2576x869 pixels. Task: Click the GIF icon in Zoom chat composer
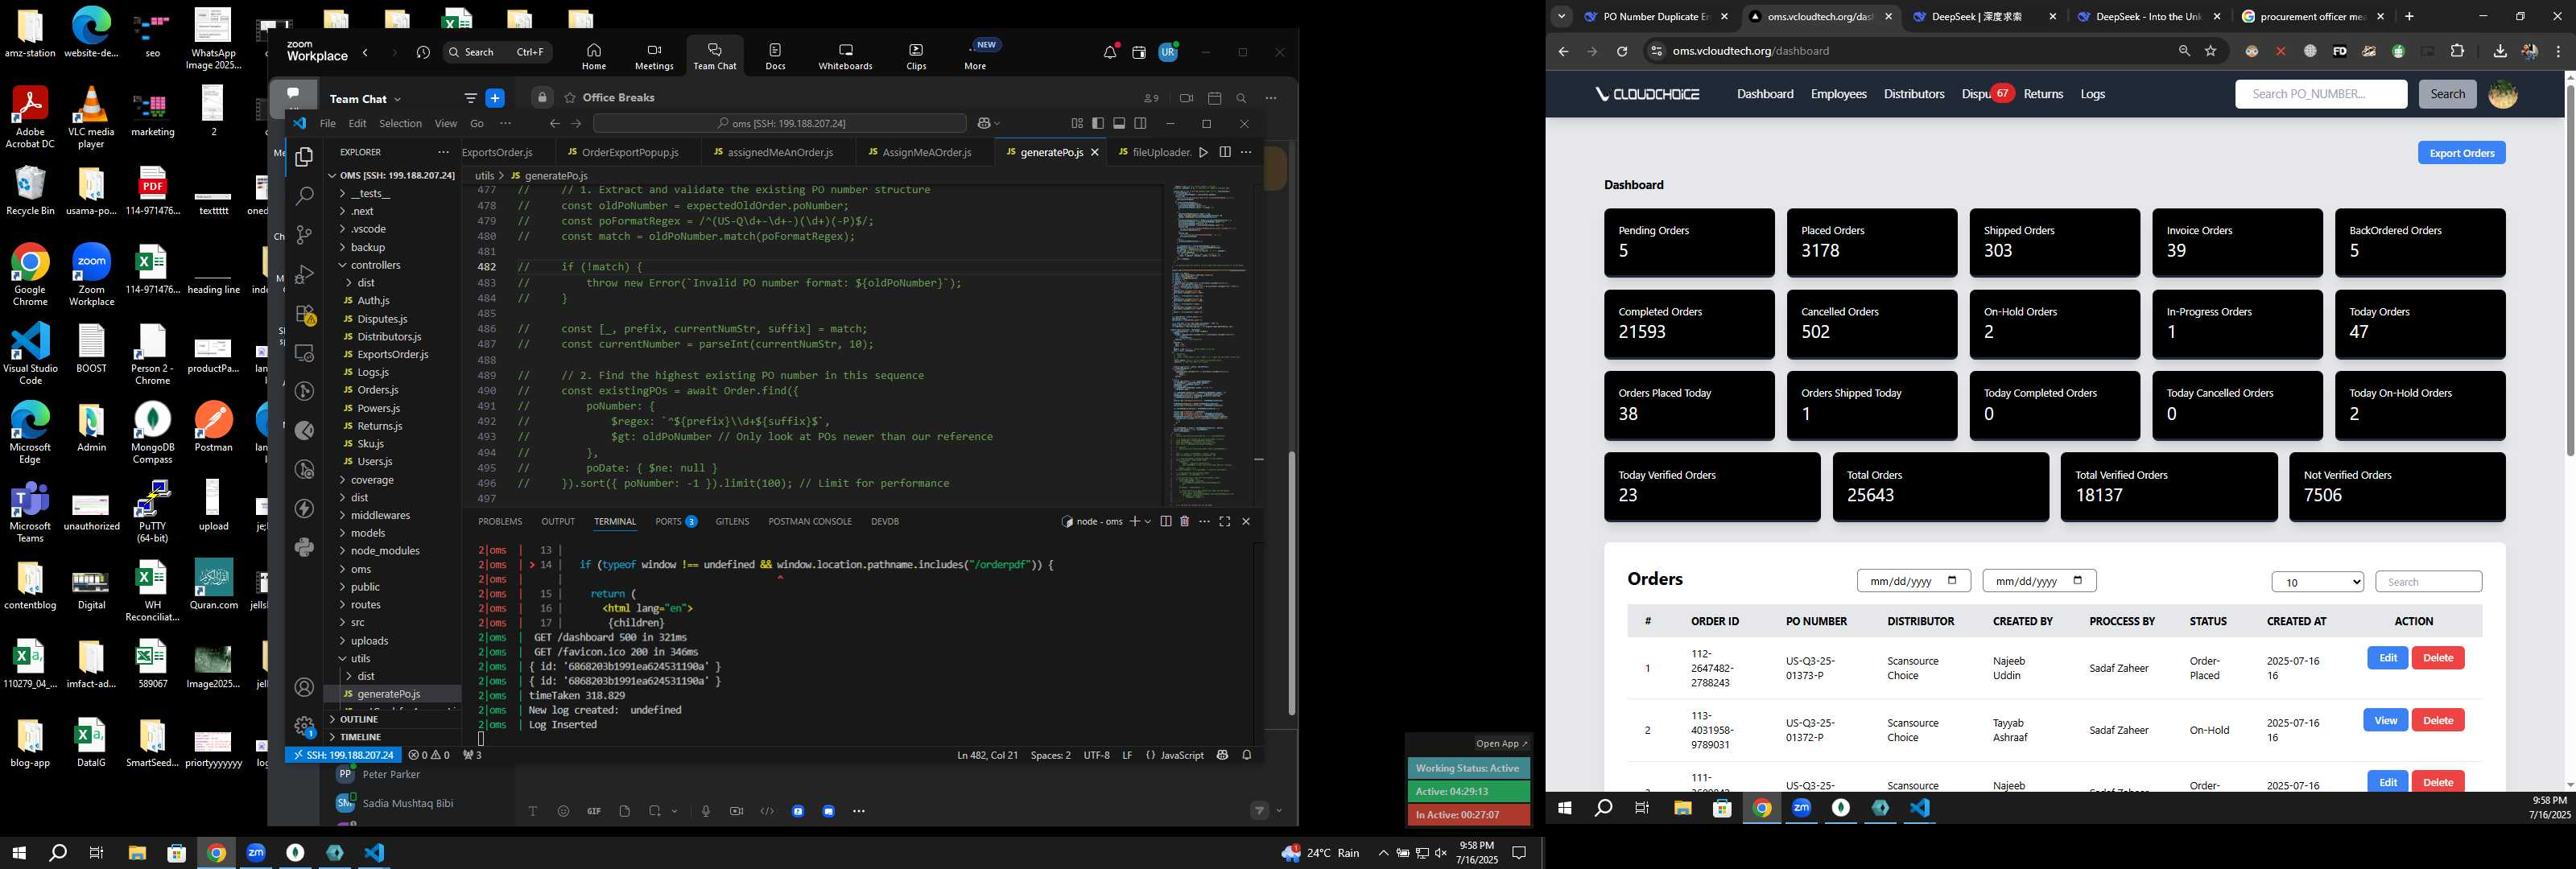coord(594,811)
